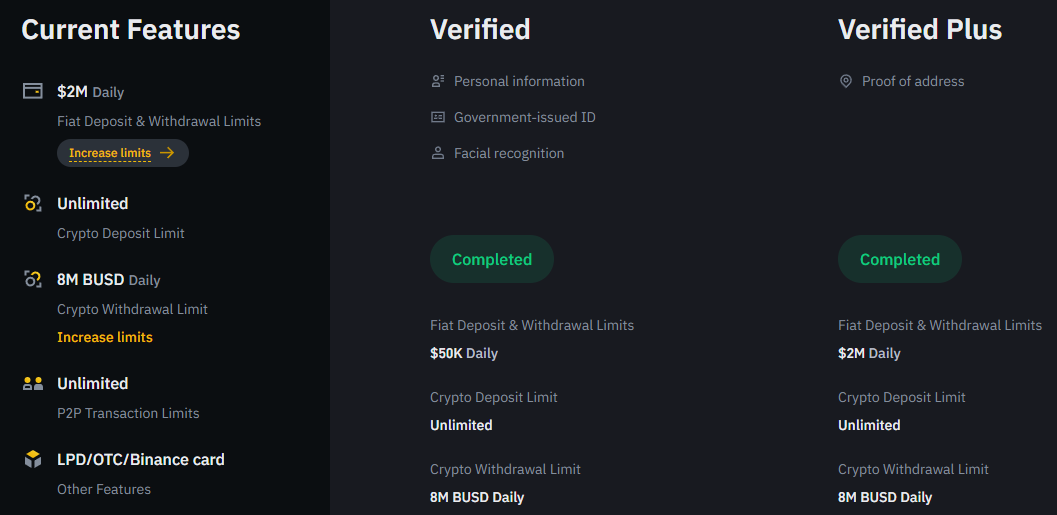This screenshot has height=515, width=1057.
Task: Click yellow Increase limits link under Crypto Withdrawal
Action: pyautogui.click(x=105, y=337)
